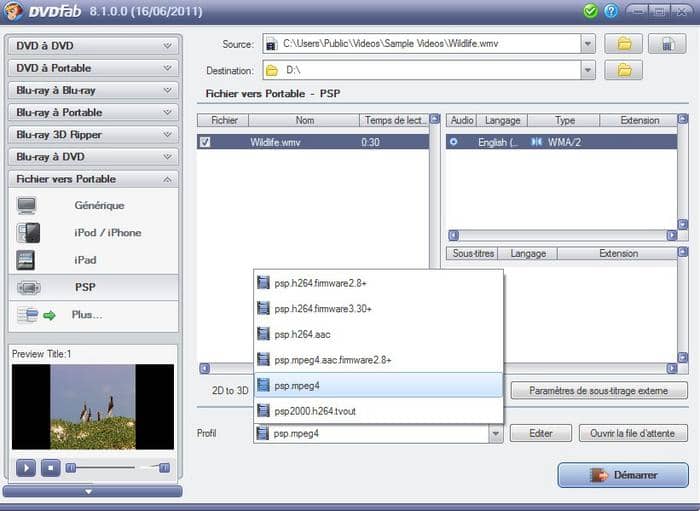The image size is (700, 511).
Task: Collapse the Fichier vers Portable section
Action: tap(93, 179)
